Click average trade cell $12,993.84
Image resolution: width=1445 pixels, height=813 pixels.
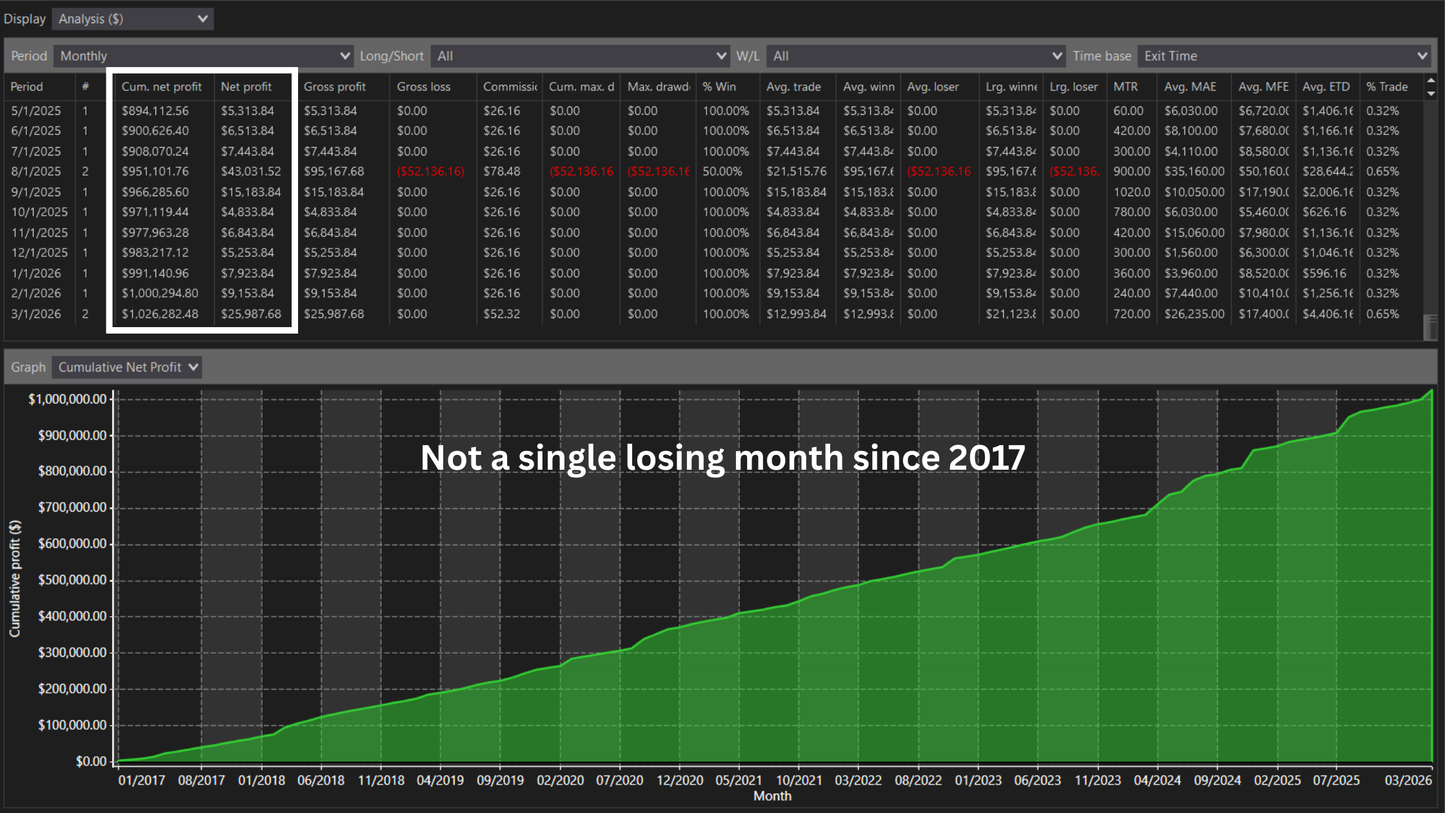(797, 314)
